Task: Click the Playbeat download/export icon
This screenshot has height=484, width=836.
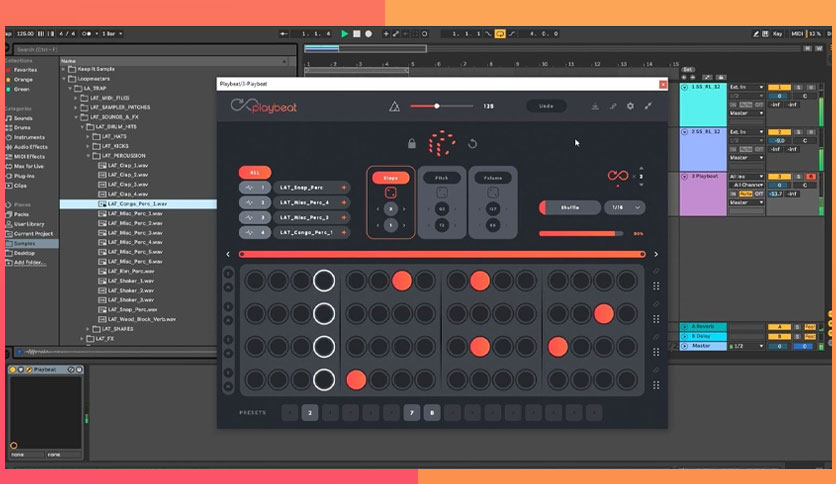Action: pyautogui.click(x=595, y=107)
